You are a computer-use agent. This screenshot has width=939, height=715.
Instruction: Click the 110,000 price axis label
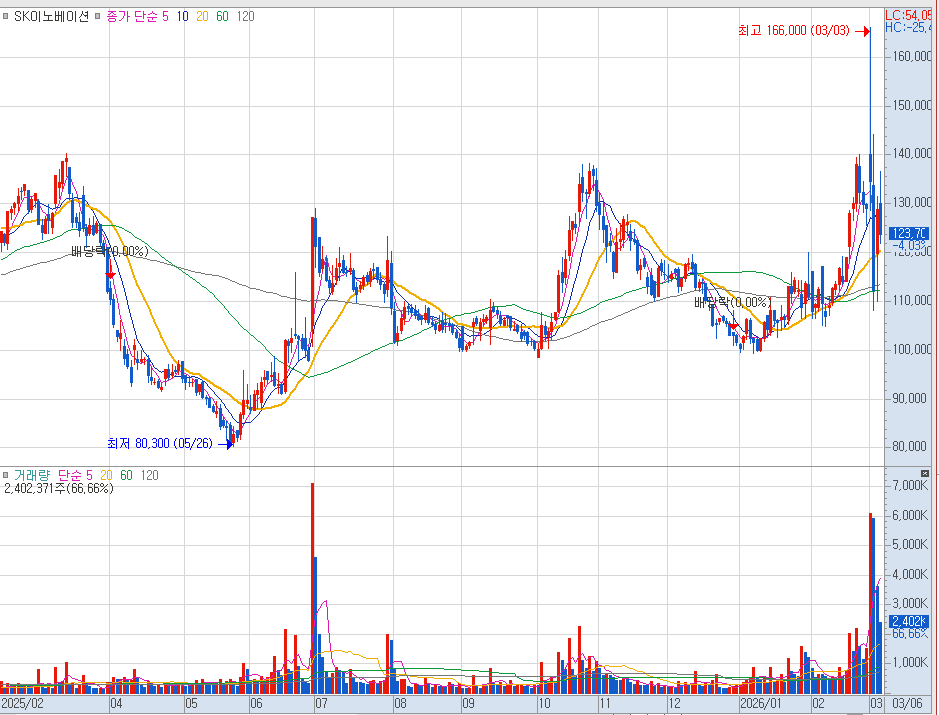coord(911,301)
